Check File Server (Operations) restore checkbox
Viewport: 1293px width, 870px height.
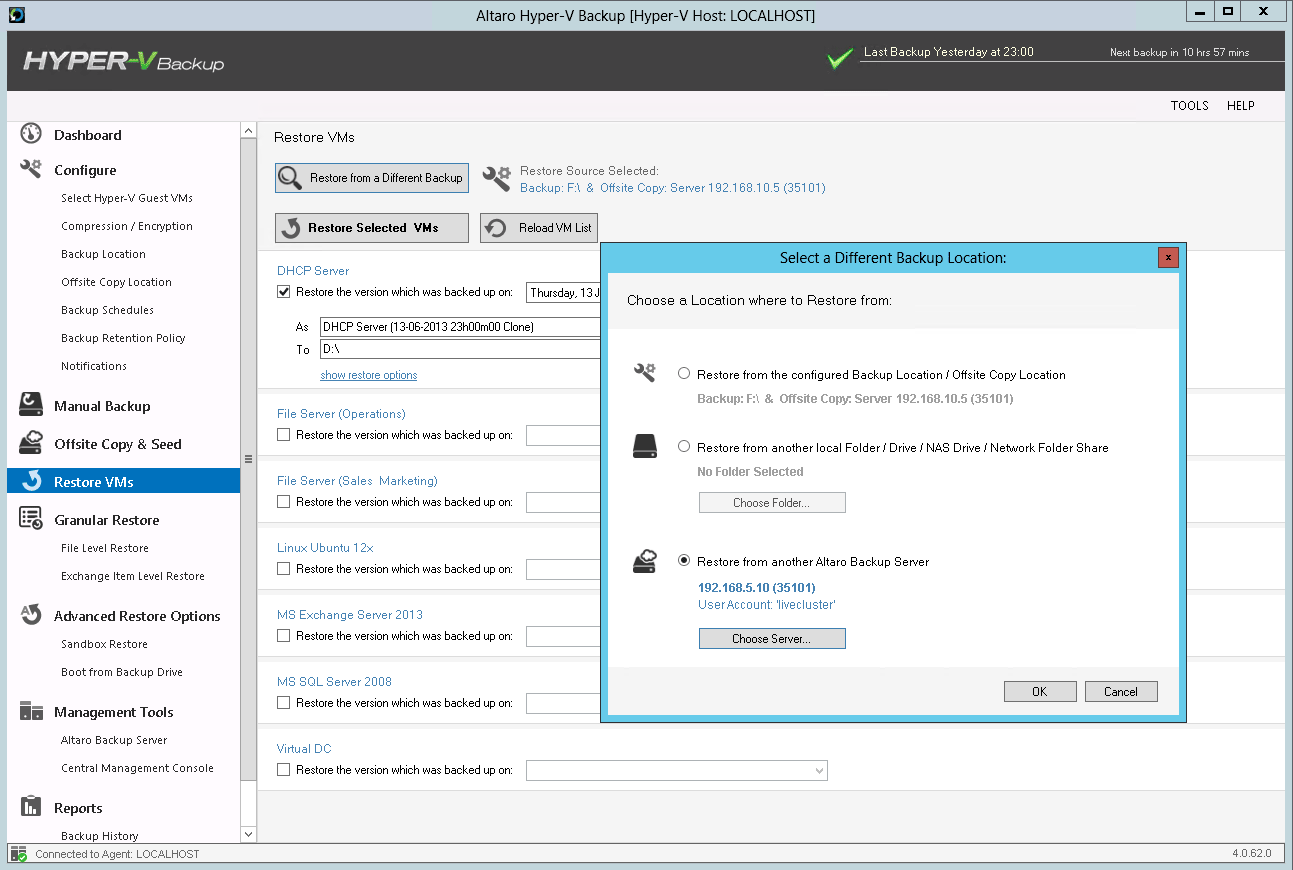283,435
